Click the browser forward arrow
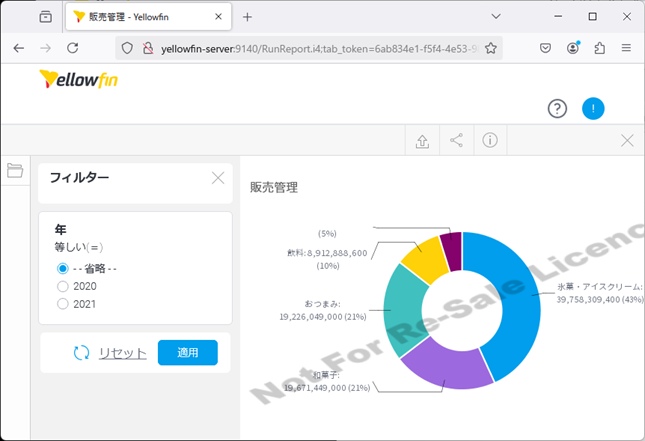This screenshot has width=645, height=441. [x=46, y=49]
